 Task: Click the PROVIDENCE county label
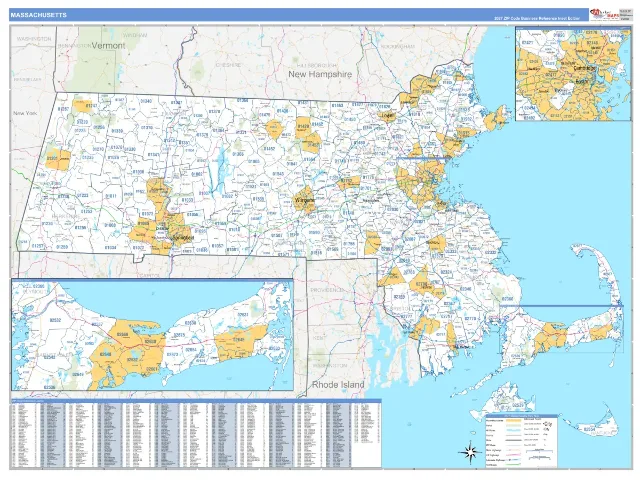pos(327,290)
